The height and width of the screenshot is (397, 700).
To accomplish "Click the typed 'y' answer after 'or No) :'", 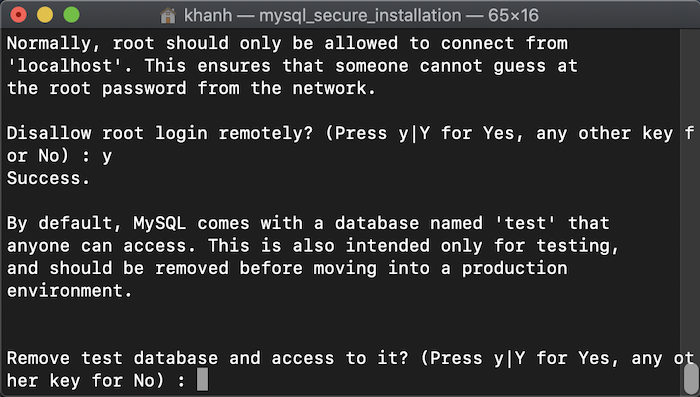I will click(x=107, y=157).
